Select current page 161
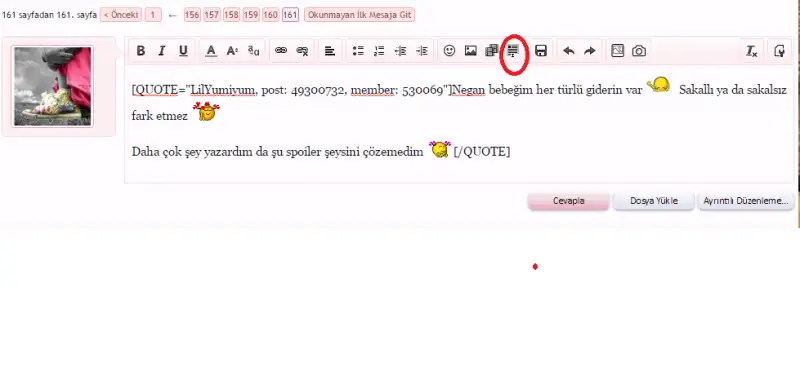 point(290,15)
